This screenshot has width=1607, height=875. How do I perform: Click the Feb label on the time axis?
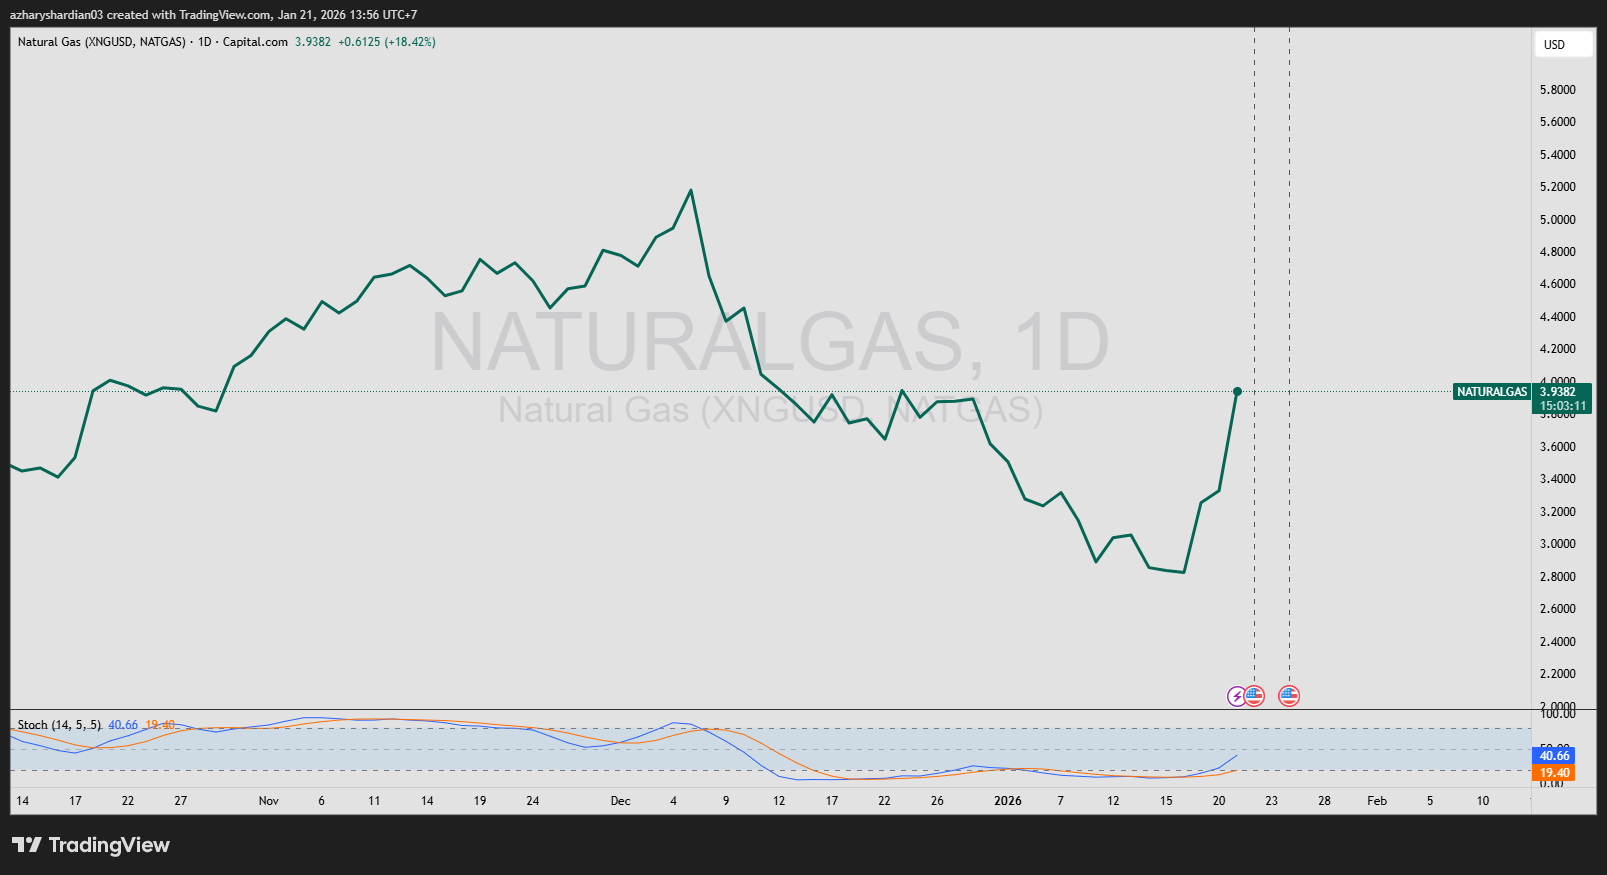1376,801
